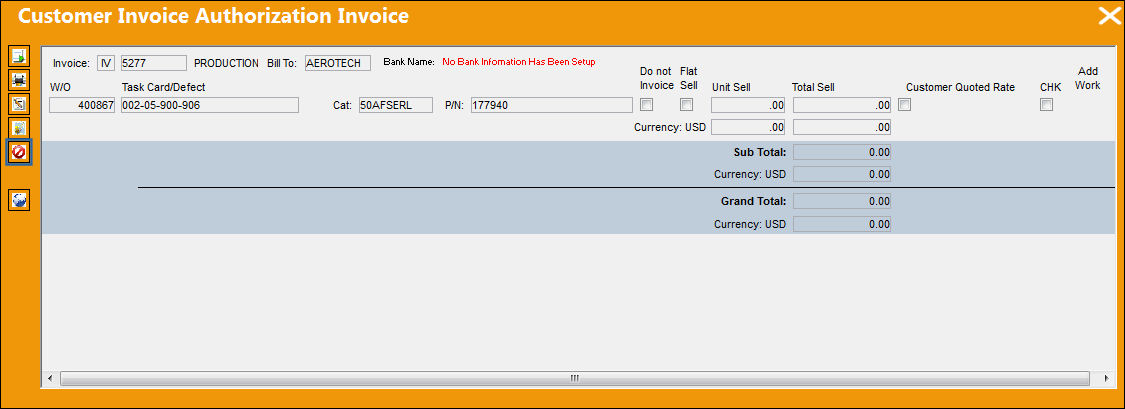Click the printer icon in sidebar

point(19,79)
